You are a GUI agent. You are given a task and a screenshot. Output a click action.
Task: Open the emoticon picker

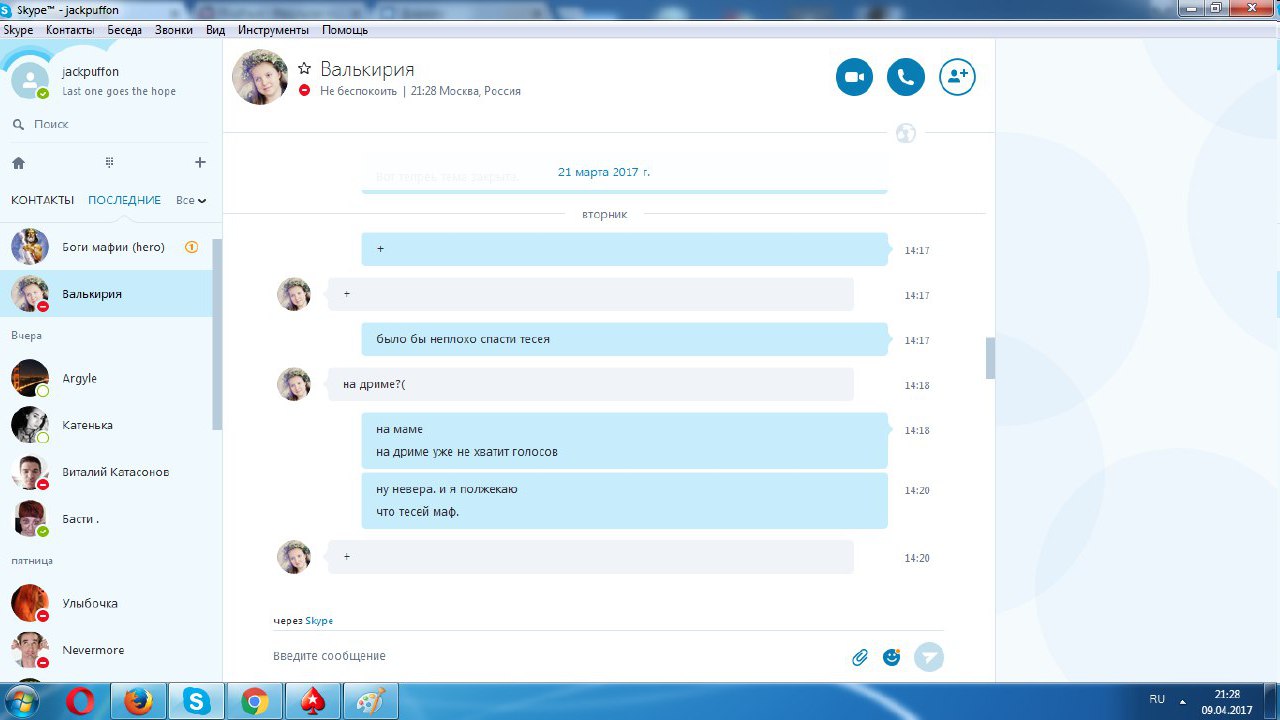click(891, 657)
